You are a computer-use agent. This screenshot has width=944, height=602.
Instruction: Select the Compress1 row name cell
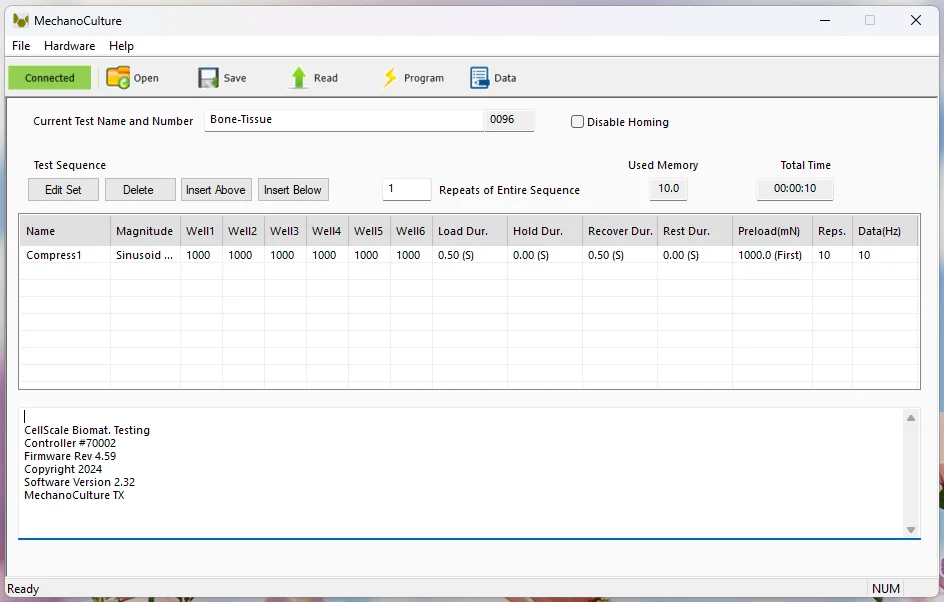pos(65,255)
